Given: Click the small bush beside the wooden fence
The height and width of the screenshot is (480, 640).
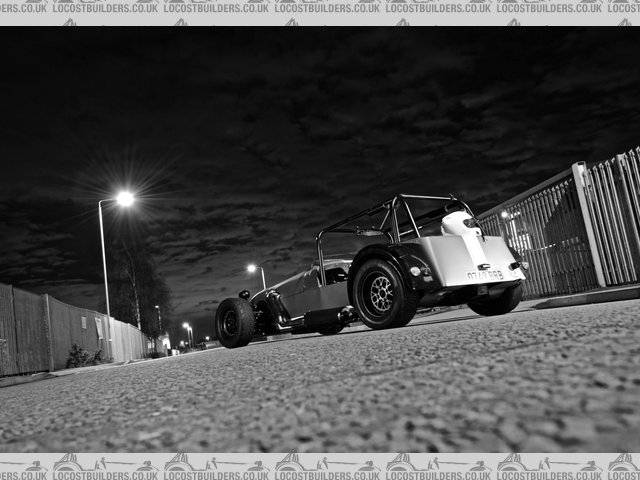Looking at the screenshot, I should pyautogui.click(x=78, y=356).
